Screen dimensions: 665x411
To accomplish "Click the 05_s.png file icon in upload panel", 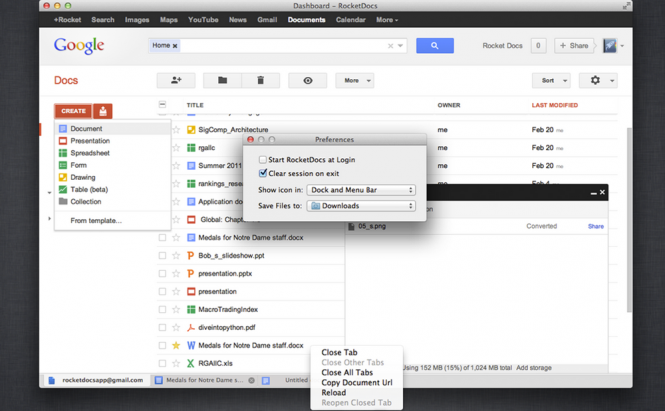I will 351,226.
